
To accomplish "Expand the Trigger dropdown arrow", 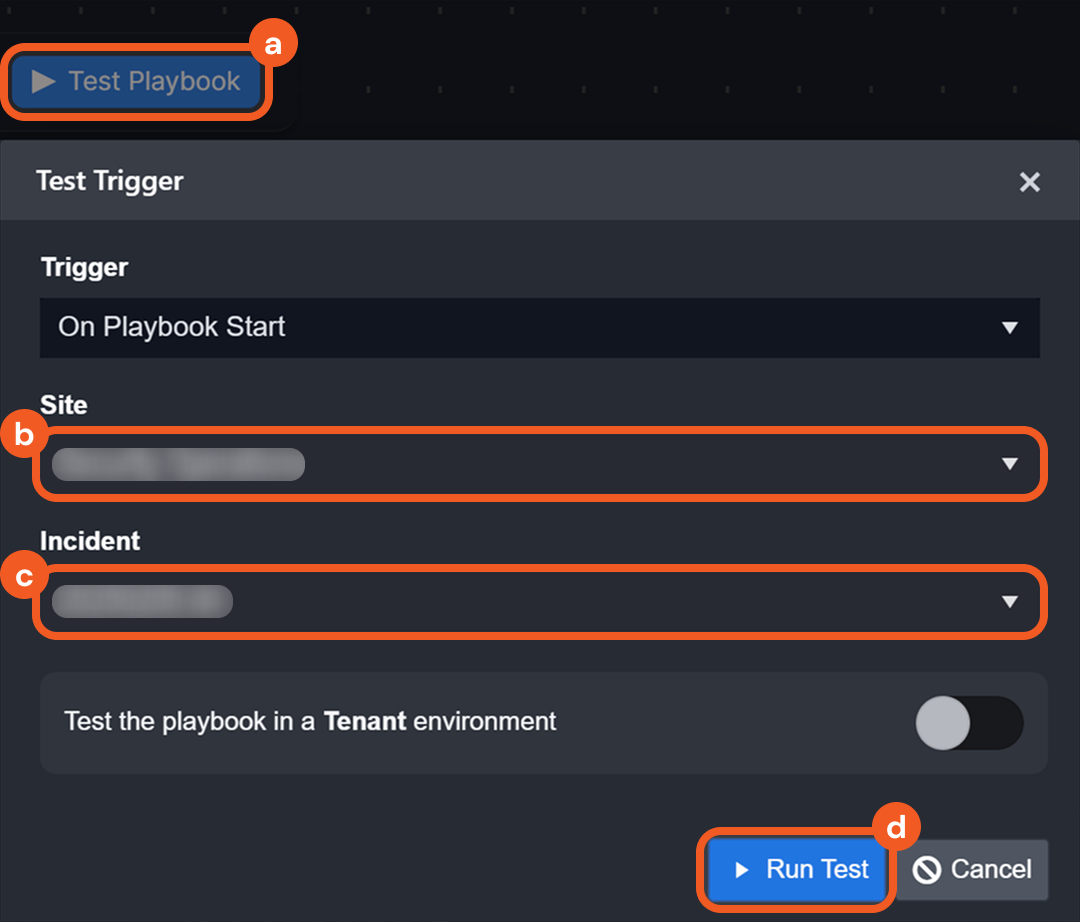I will [x=1009, y=328].
